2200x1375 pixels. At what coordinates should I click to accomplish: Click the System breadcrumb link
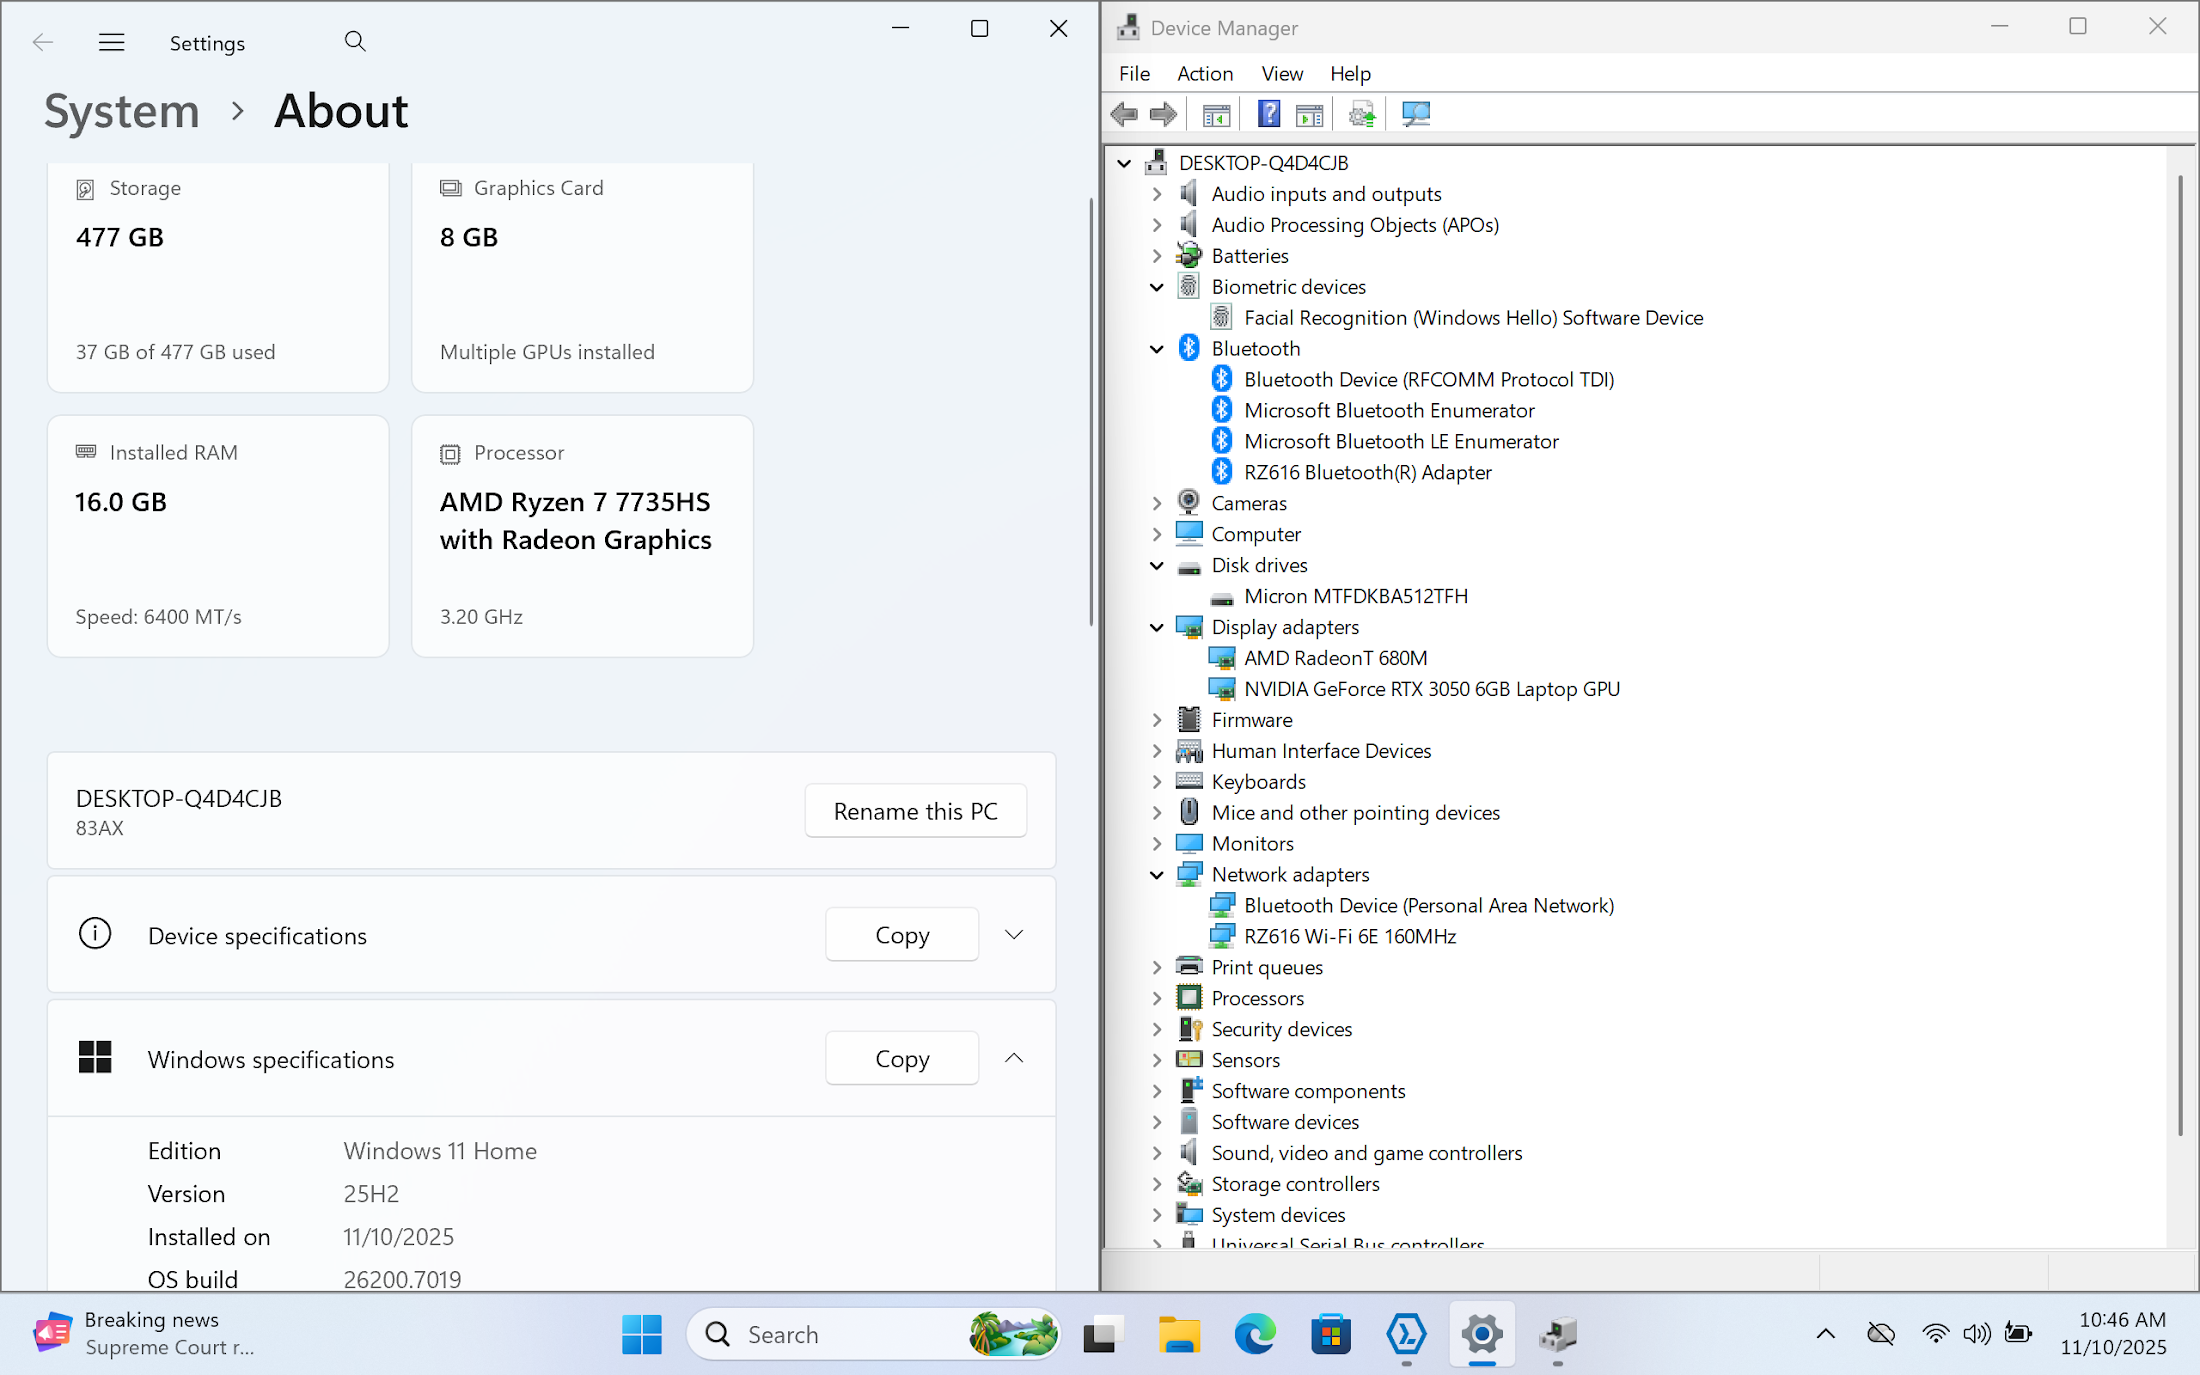click(122, 111)
